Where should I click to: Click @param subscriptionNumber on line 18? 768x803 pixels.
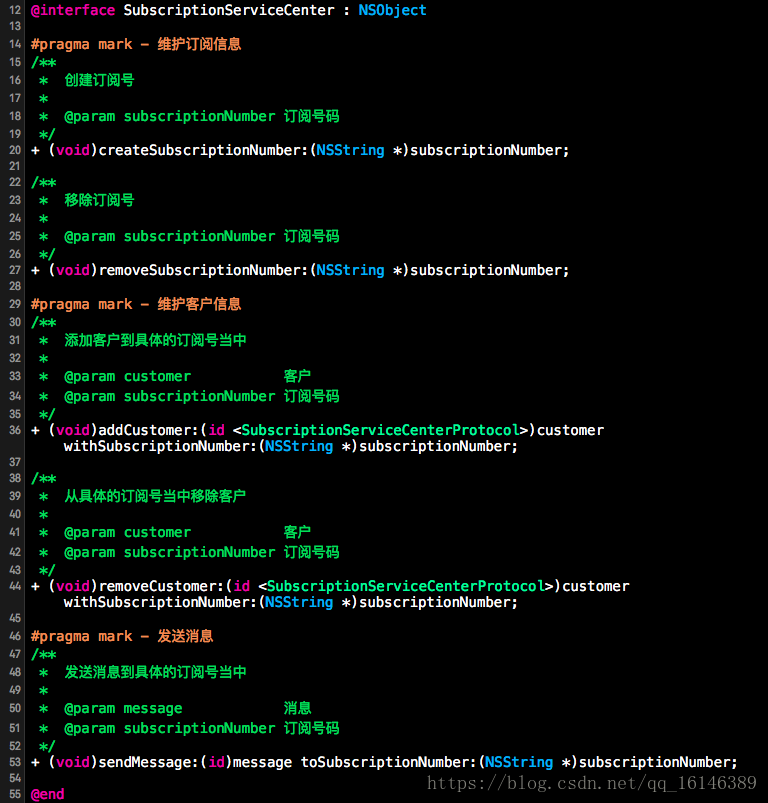(x=169, y=116)
